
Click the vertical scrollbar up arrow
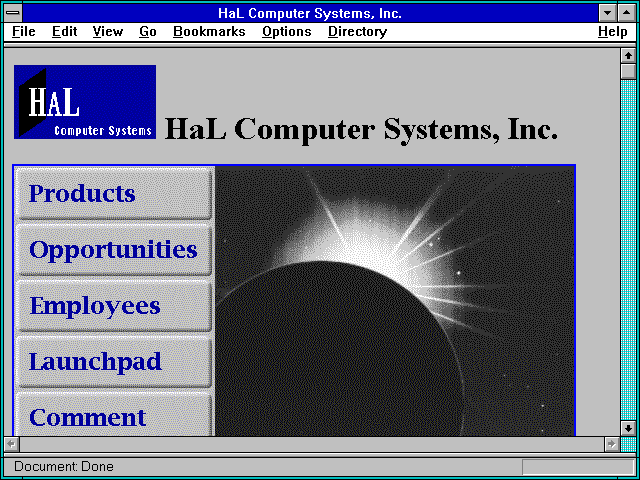point(628,56)
